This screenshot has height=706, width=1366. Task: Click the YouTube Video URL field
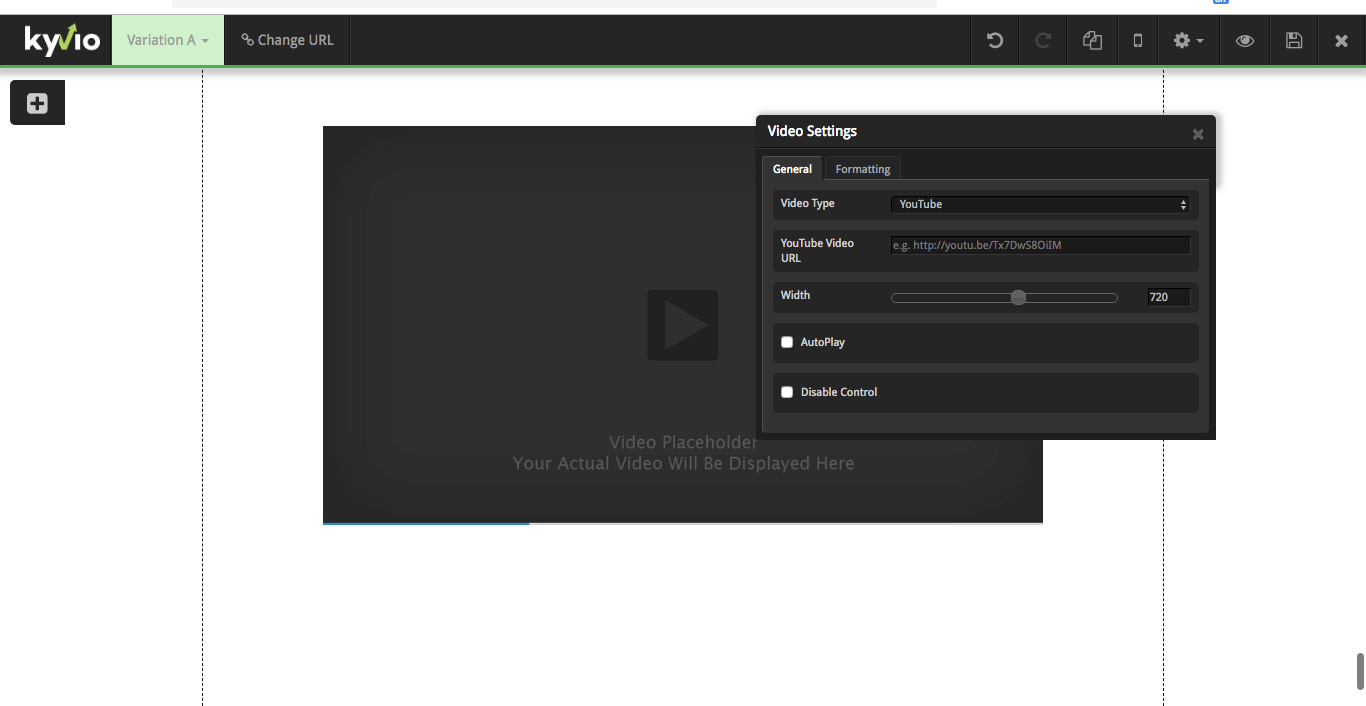pos(1040,245)
